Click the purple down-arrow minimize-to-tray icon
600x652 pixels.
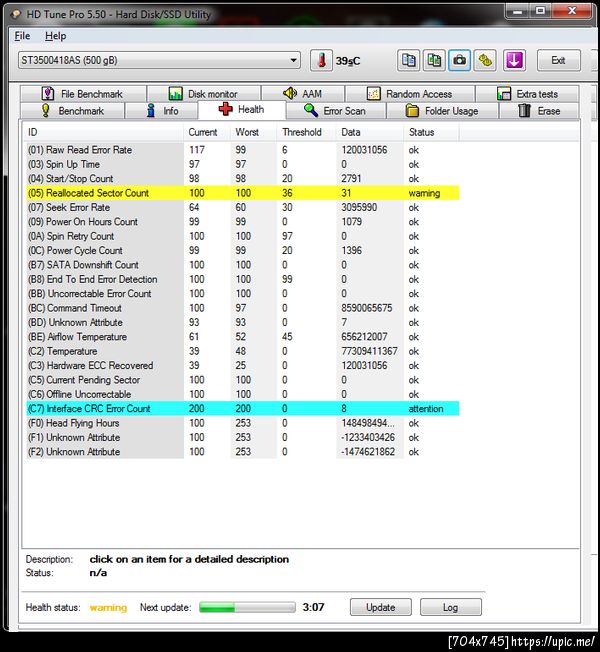click(x=514, y=61)
